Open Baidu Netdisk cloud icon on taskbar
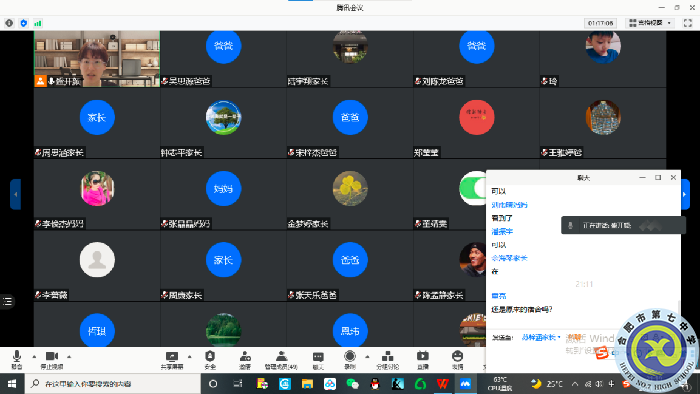Screen dimensions: 700x394 330,384
